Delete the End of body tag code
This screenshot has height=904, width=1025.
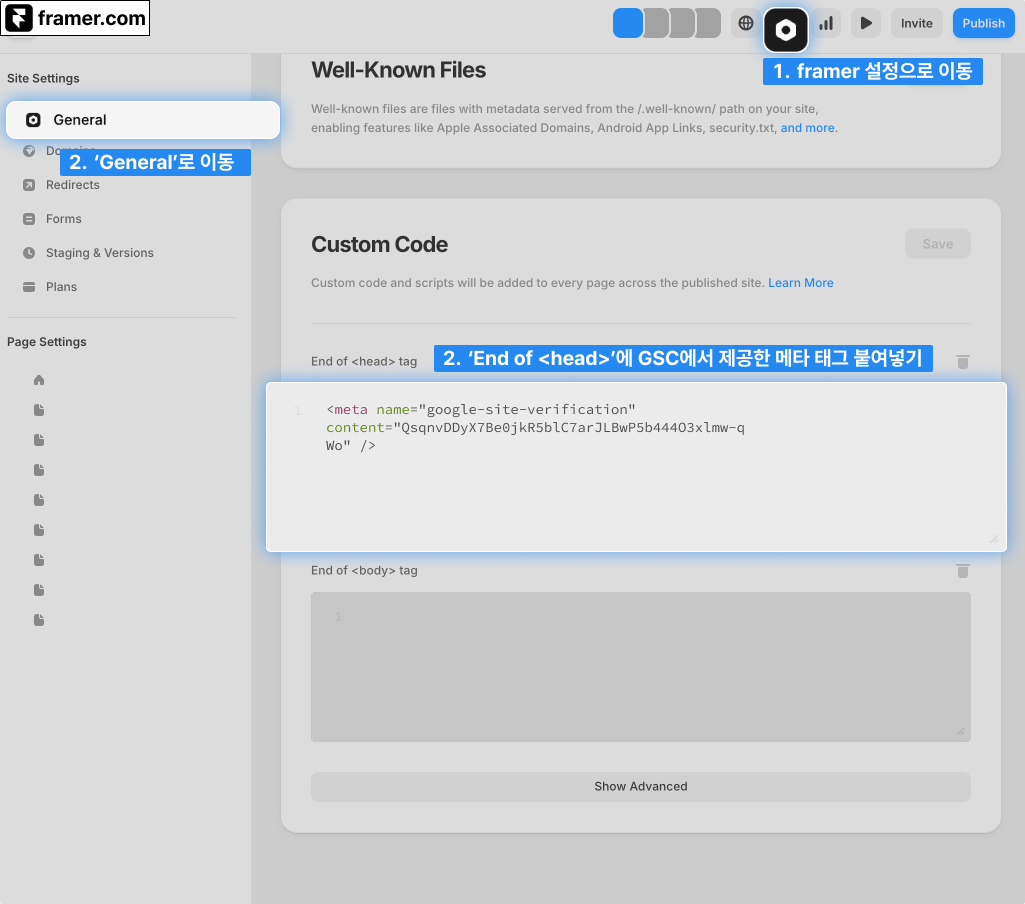point(962,571)
